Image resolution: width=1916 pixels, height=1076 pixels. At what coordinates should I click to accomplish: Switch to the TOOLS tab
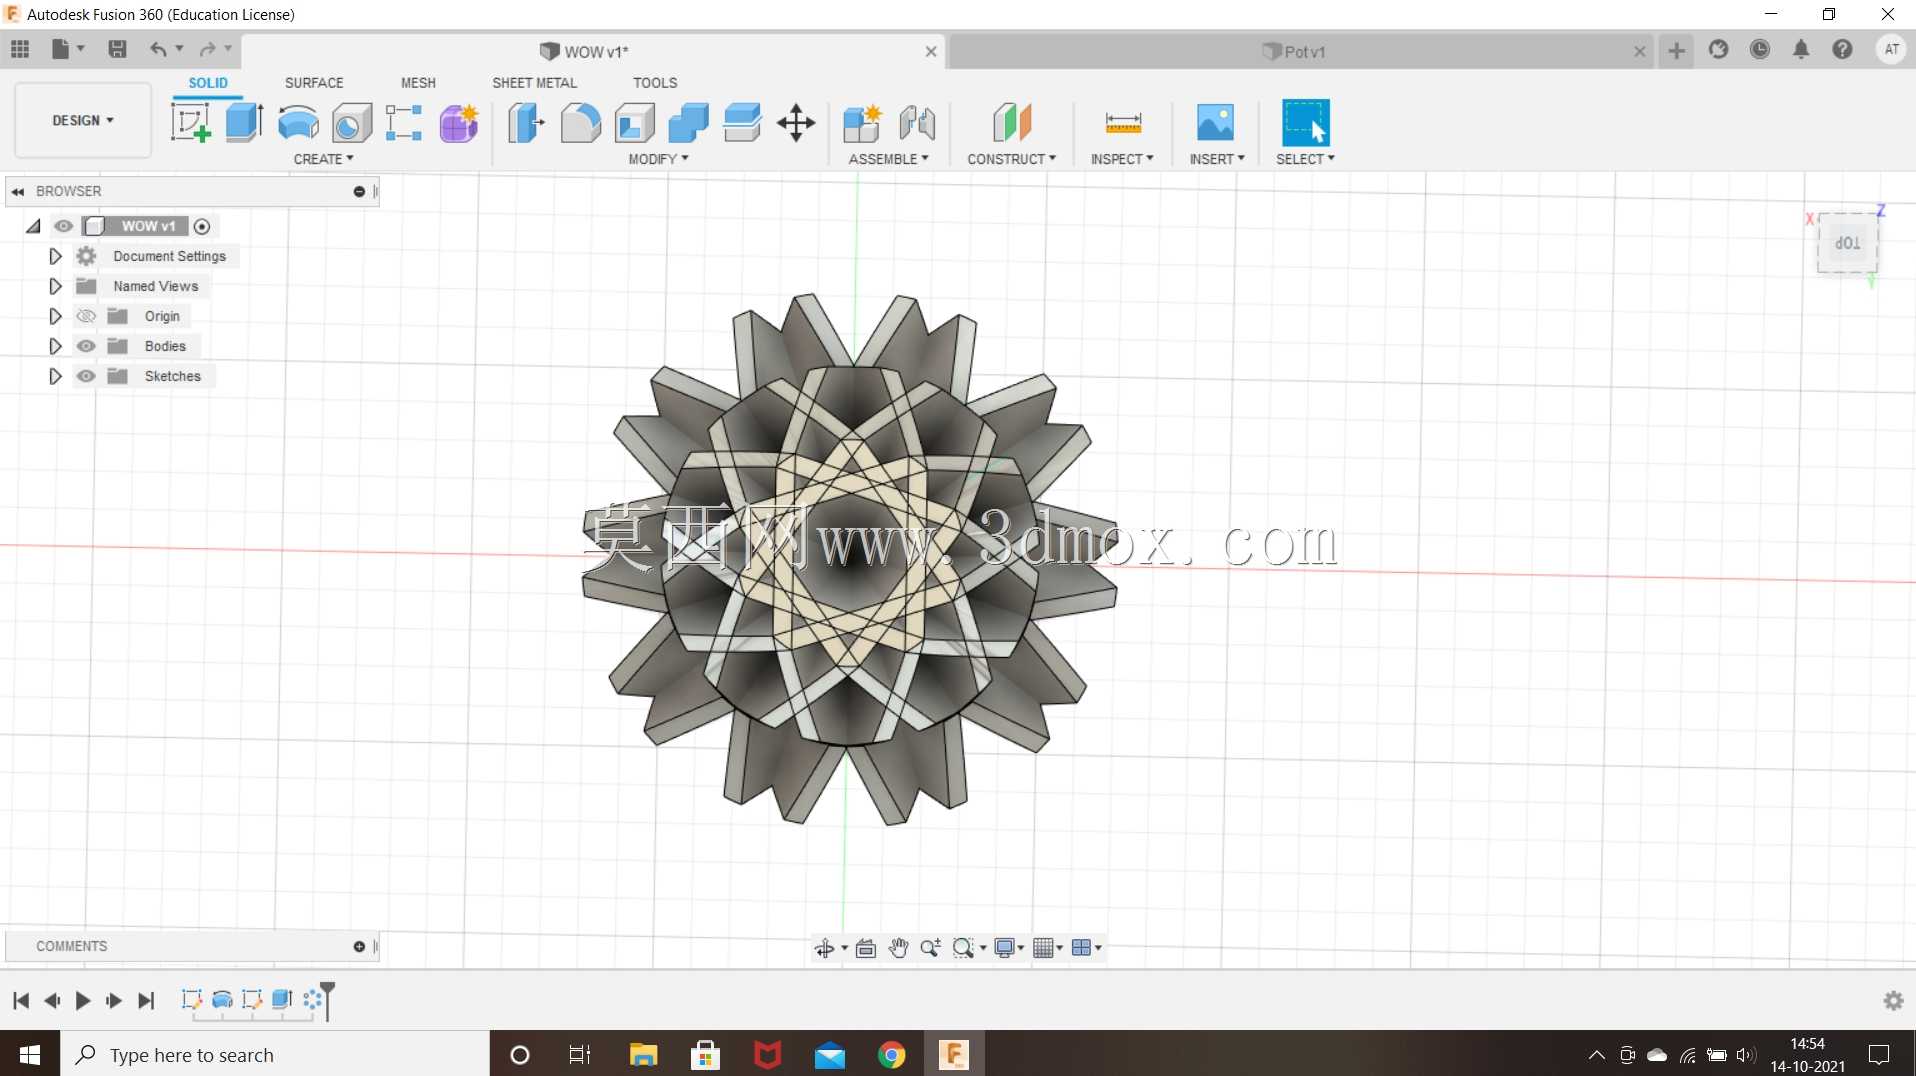point(655,83)
